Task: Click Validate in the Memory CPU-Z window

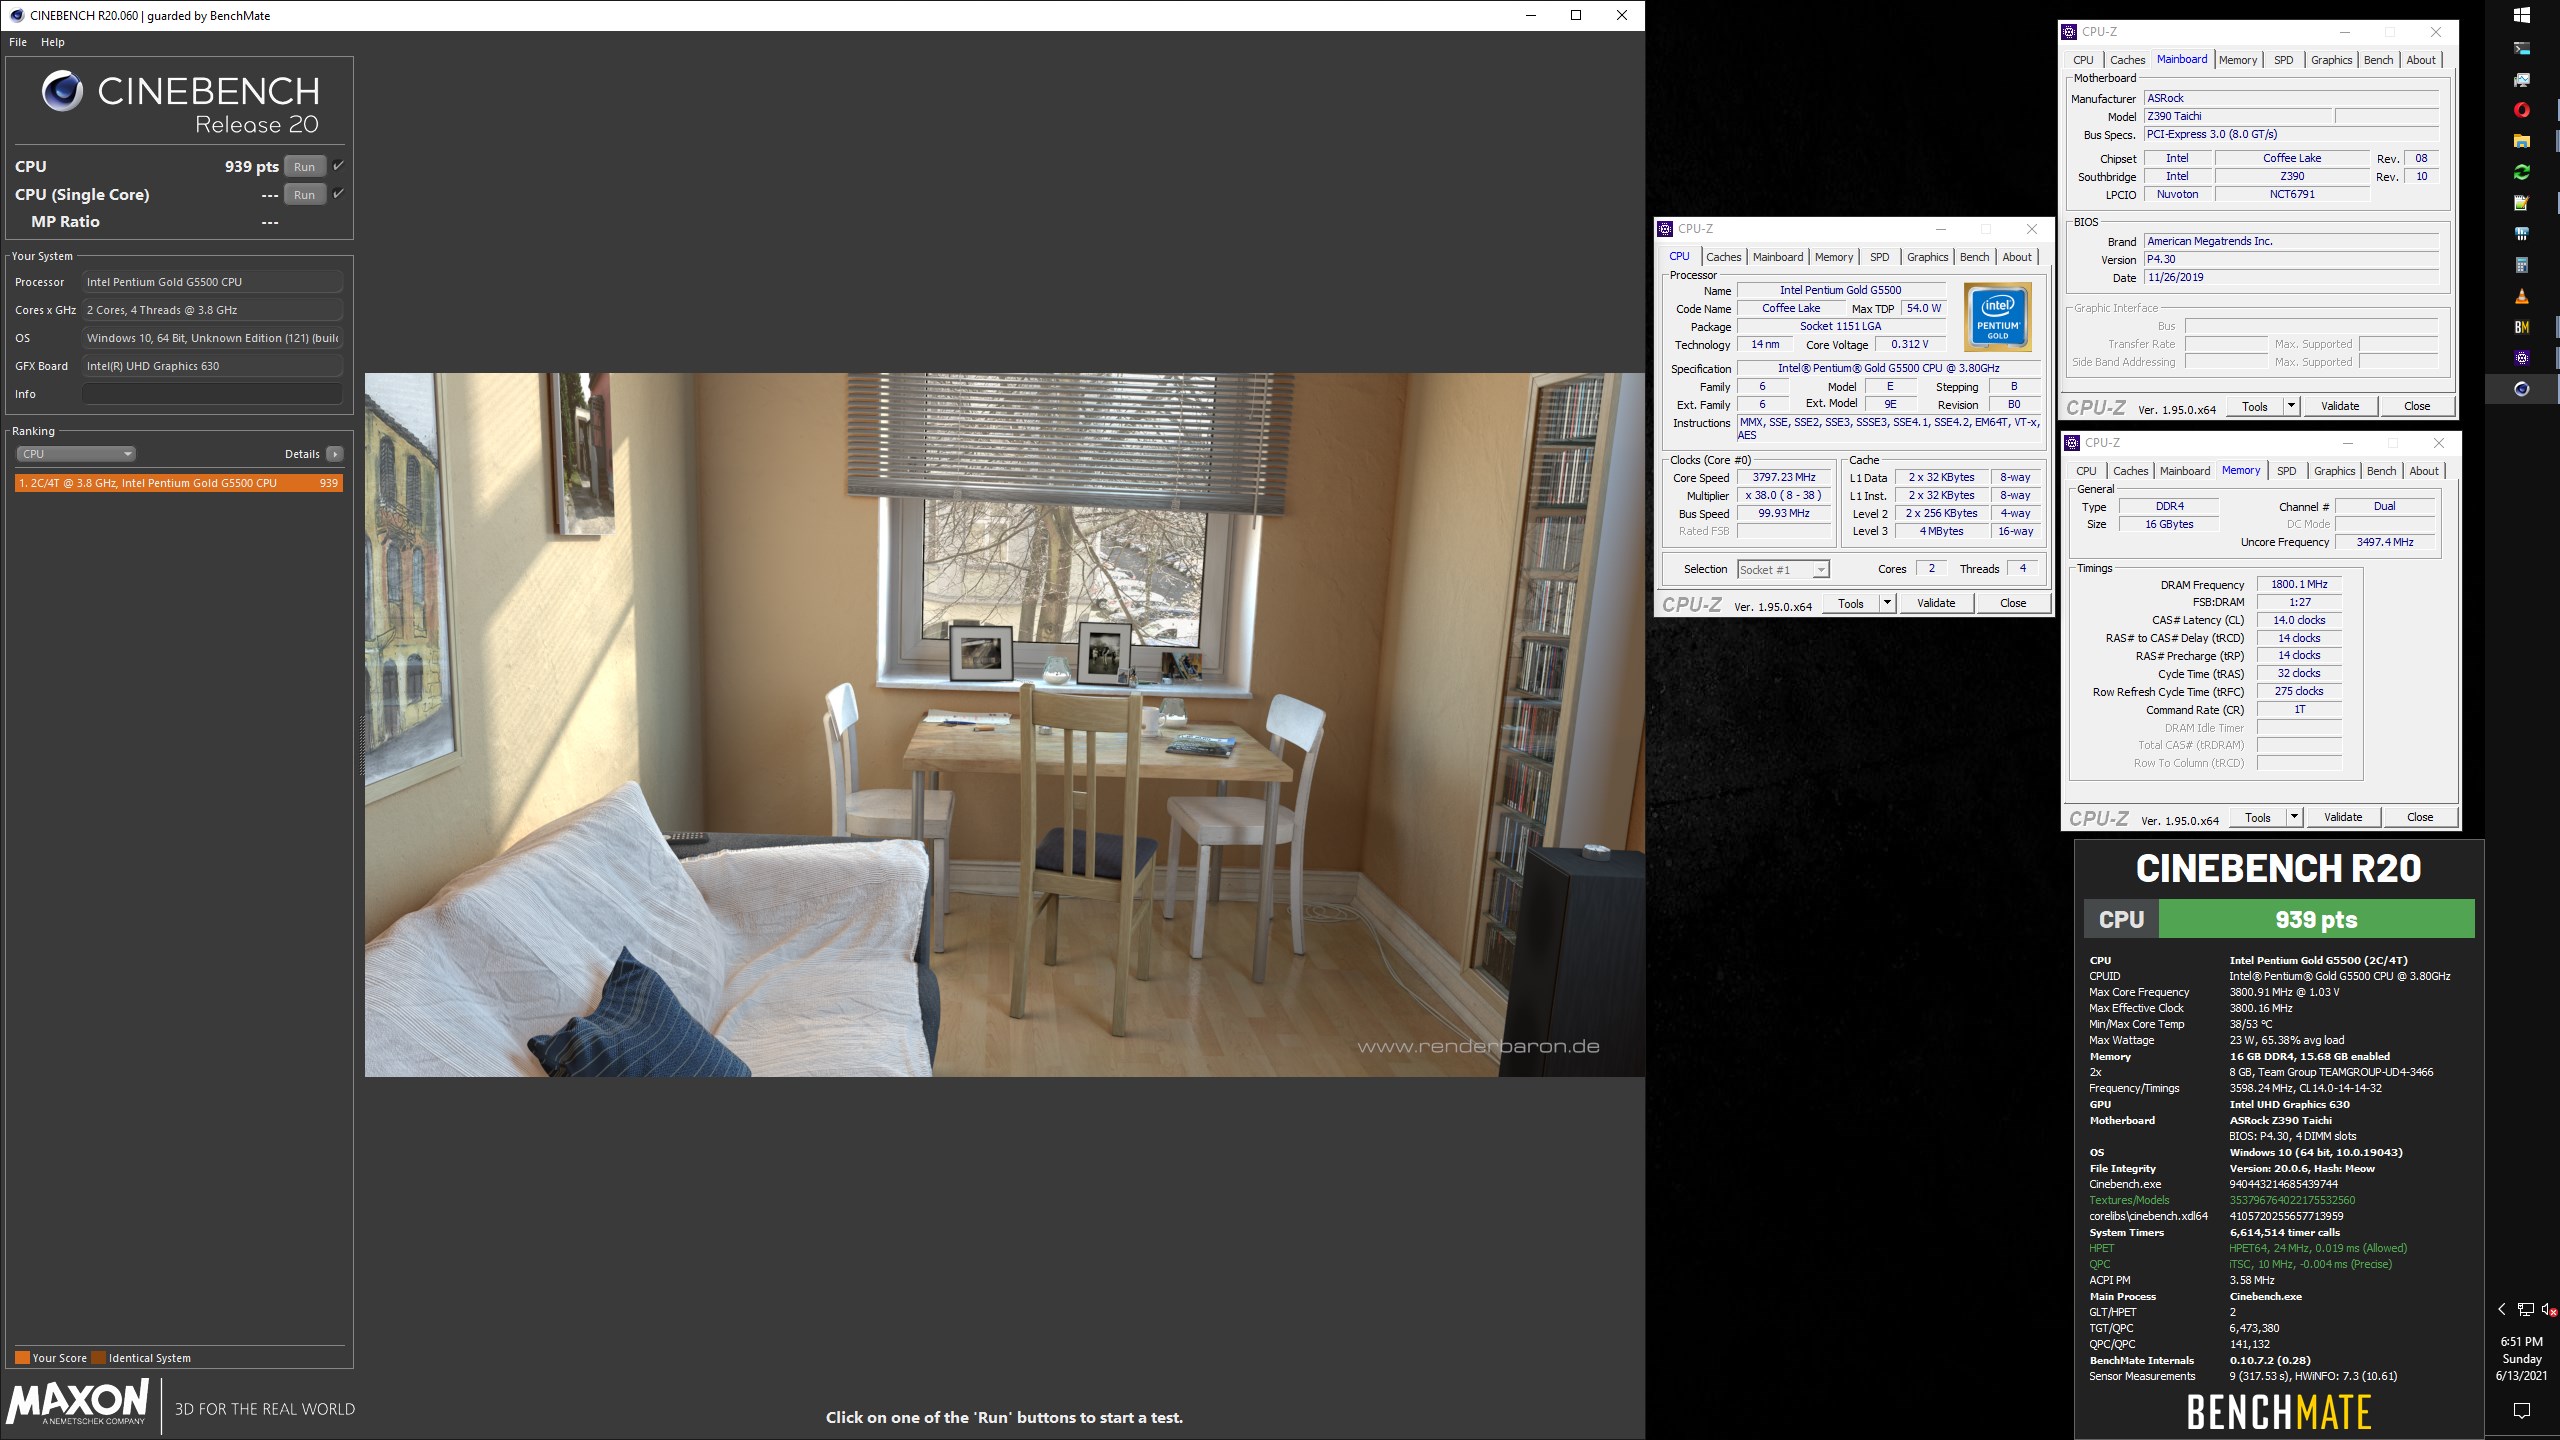Action: tap(2342, 817)
